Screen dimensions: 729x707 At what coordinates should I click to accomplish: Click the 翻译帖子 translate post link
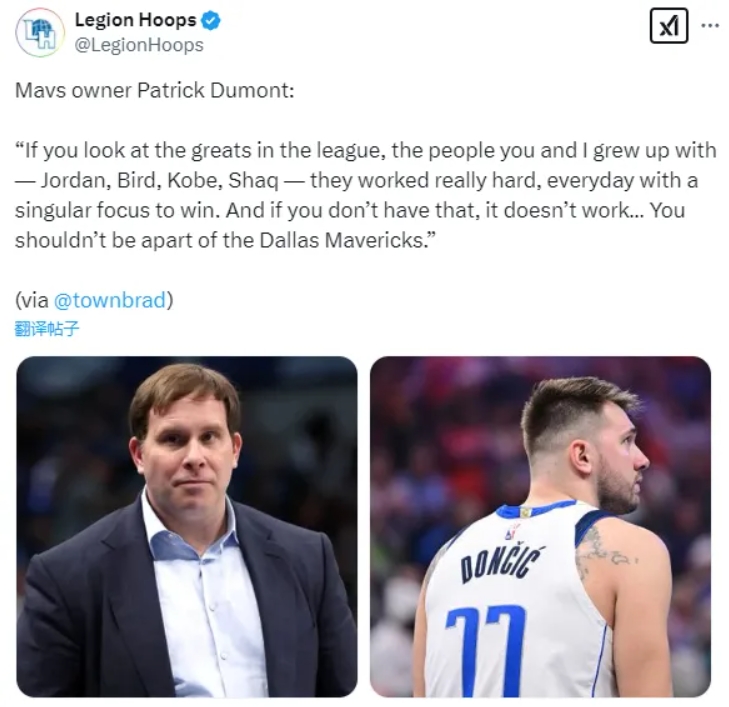47,329
